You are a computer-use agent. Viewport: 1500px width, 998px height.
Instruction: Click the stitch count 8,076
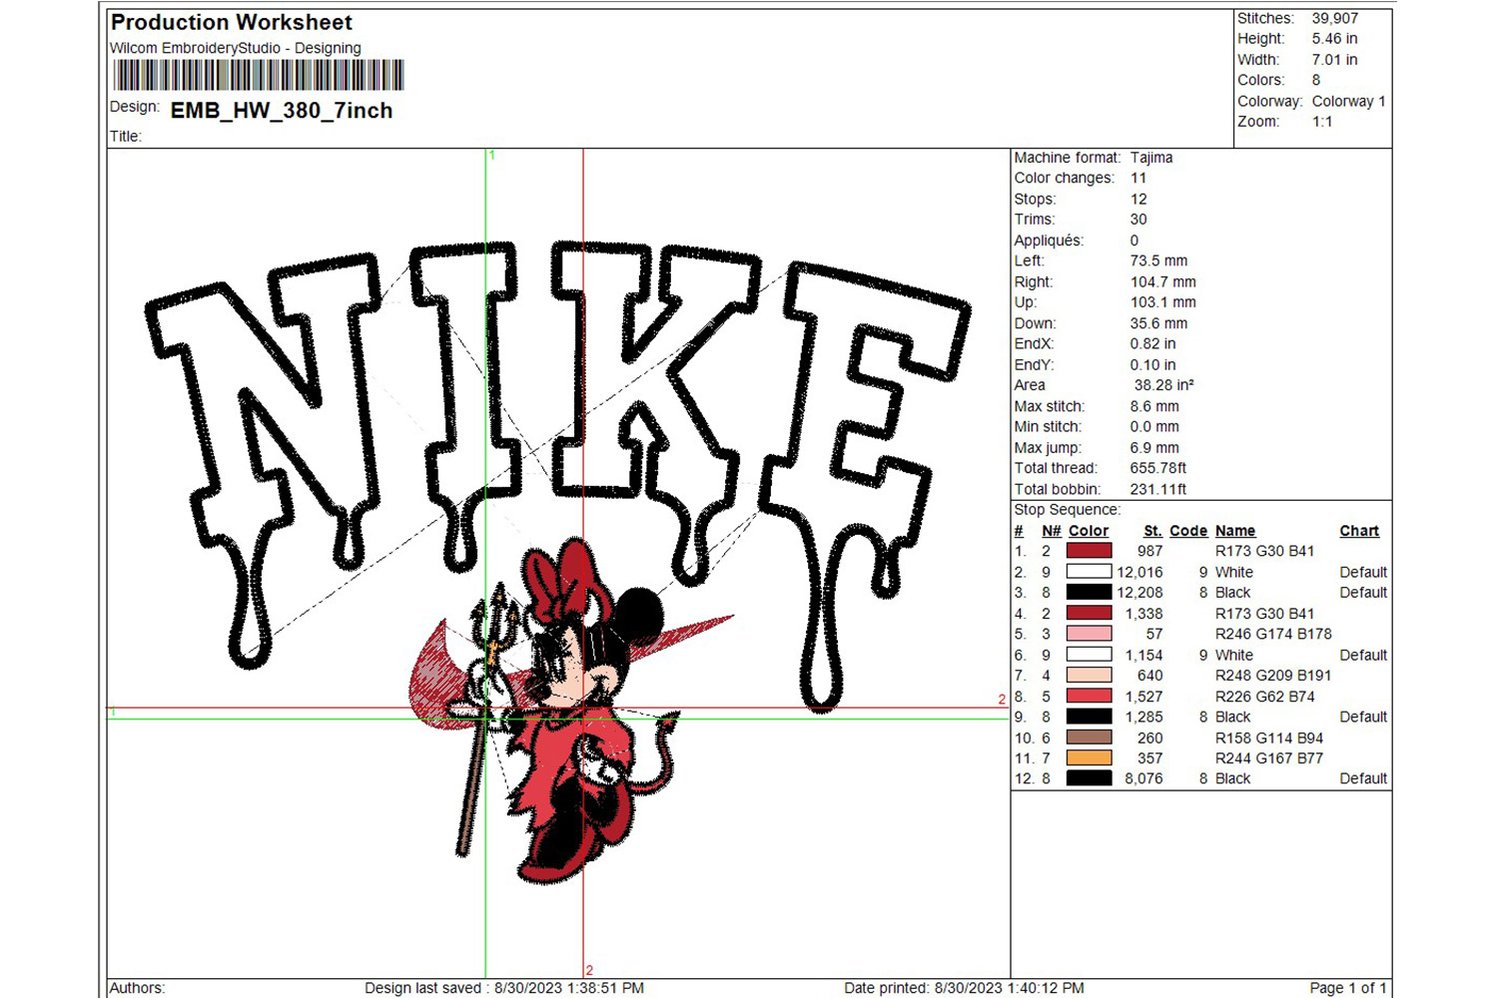[1144, 778]
